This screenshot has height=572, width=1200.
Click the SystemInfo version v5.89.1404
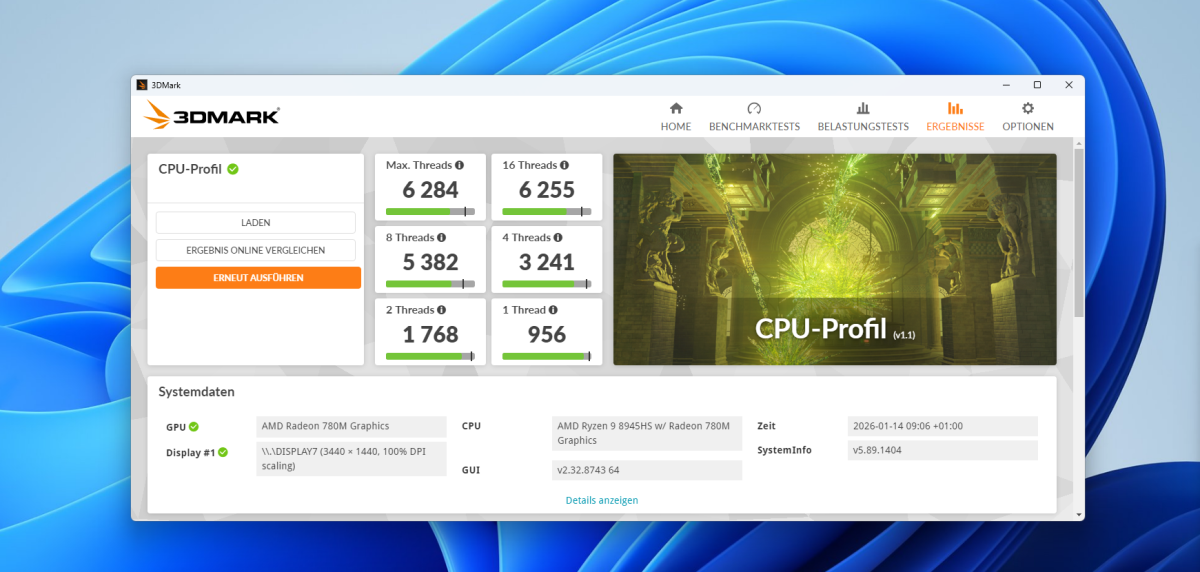[942, 450]
